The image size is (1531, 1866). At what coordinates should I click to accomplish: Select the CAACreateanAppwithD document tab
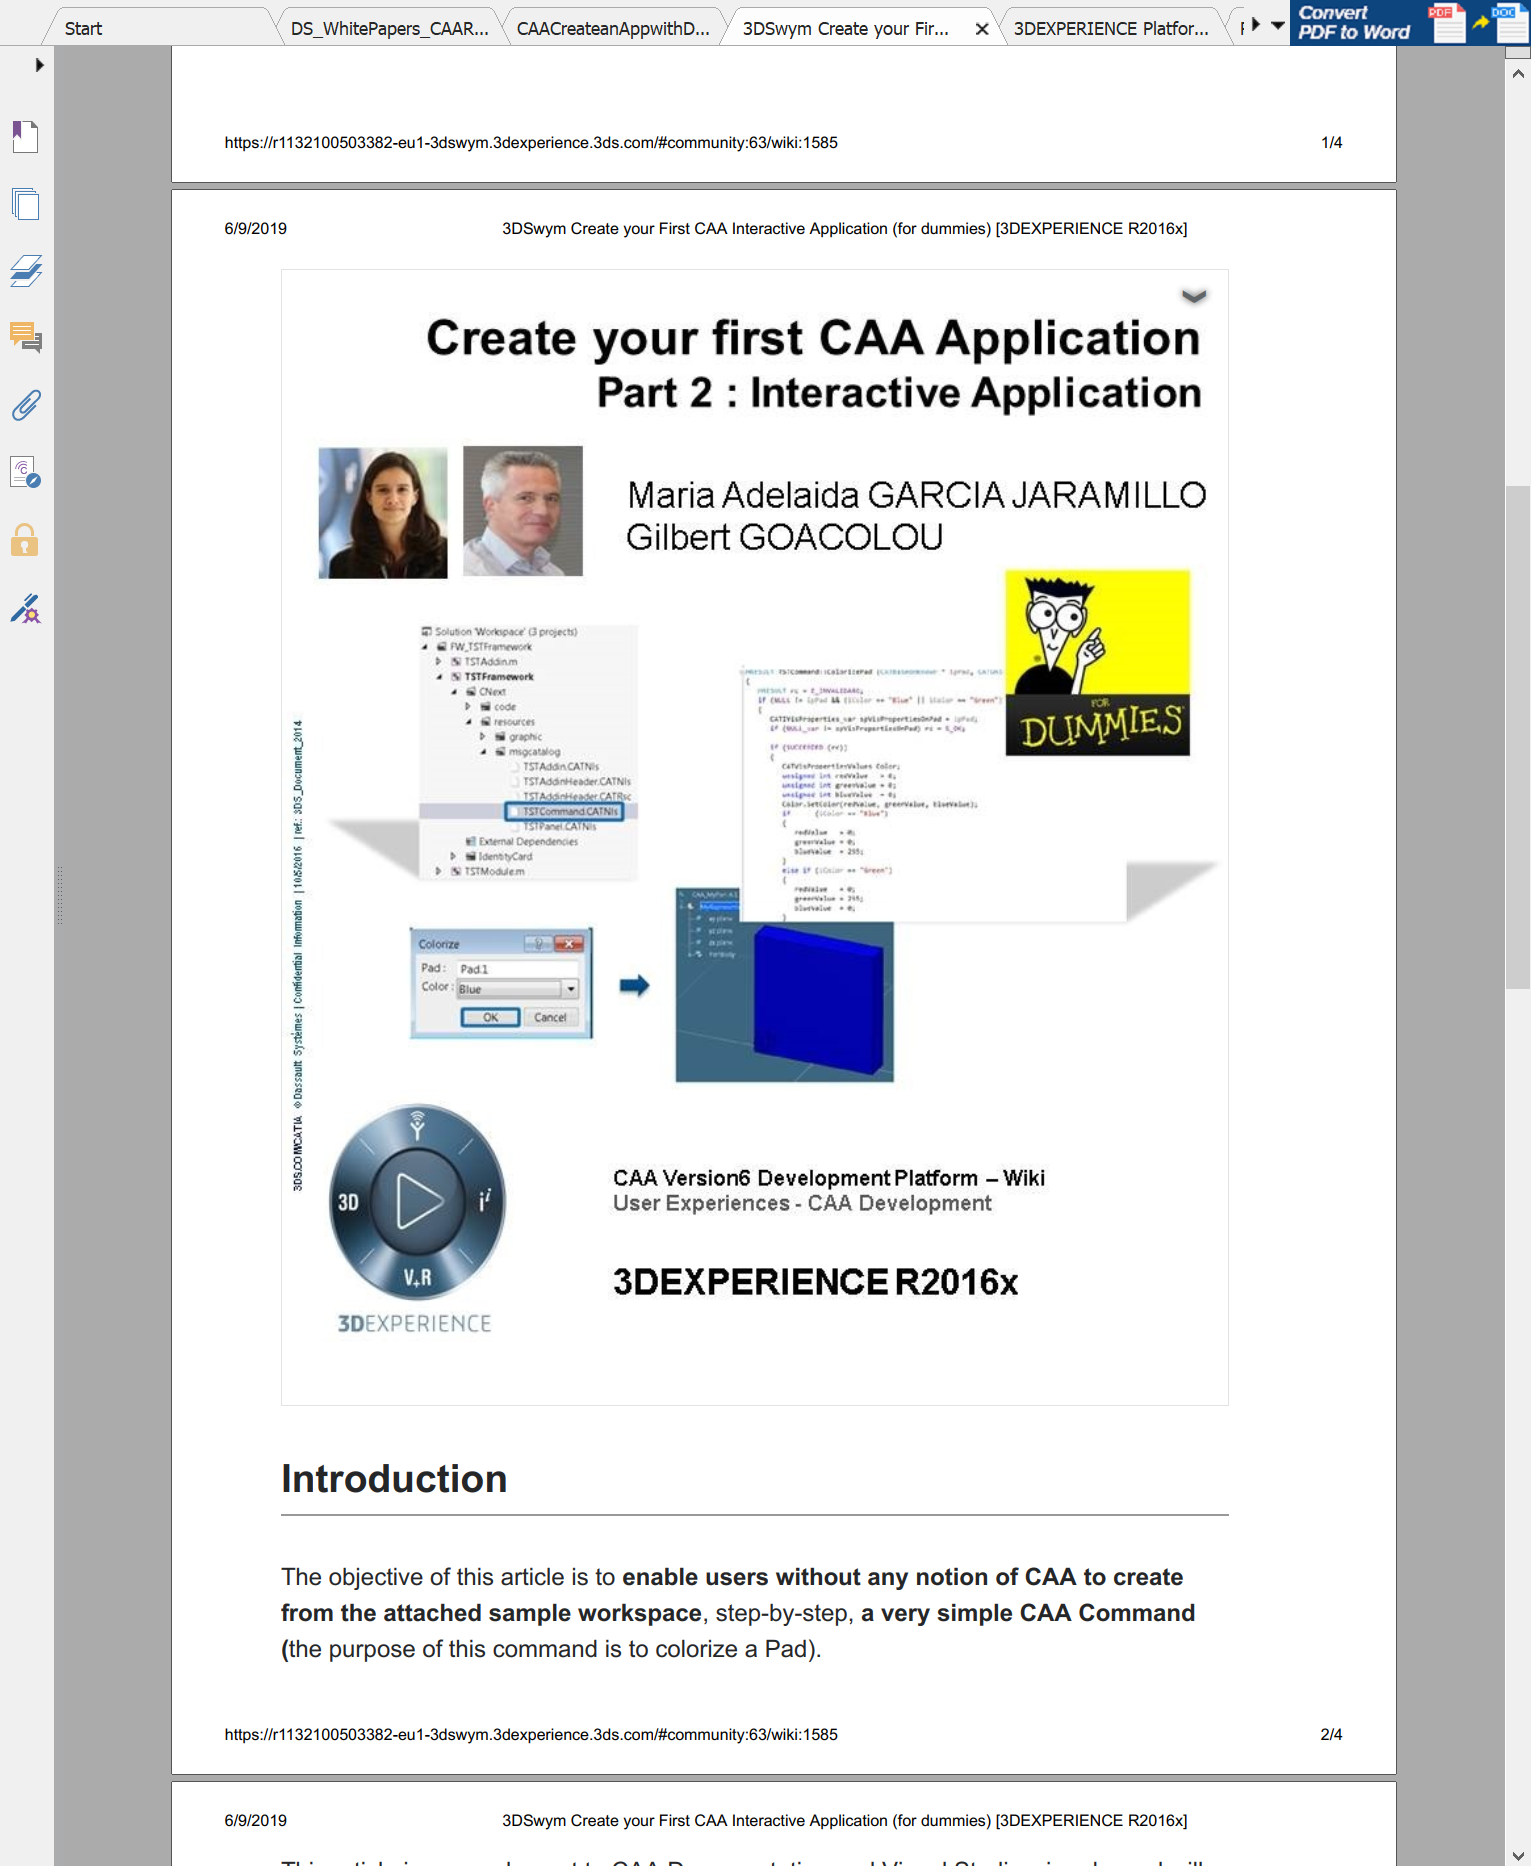click(612, 28)
